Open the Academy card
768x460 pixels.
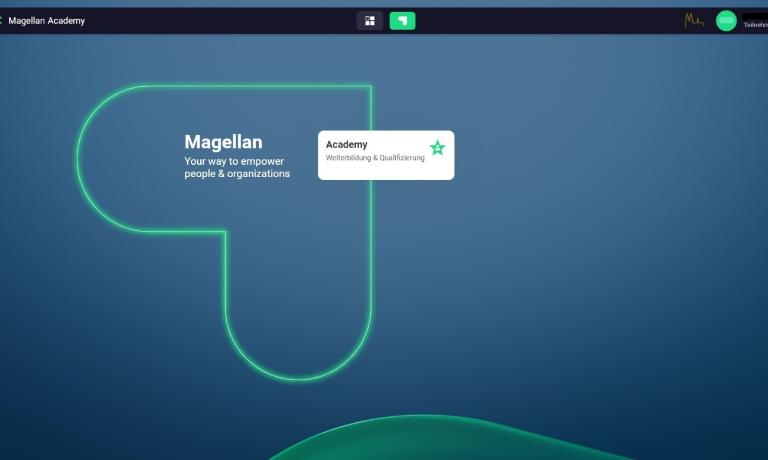click(x=386, y=155)
